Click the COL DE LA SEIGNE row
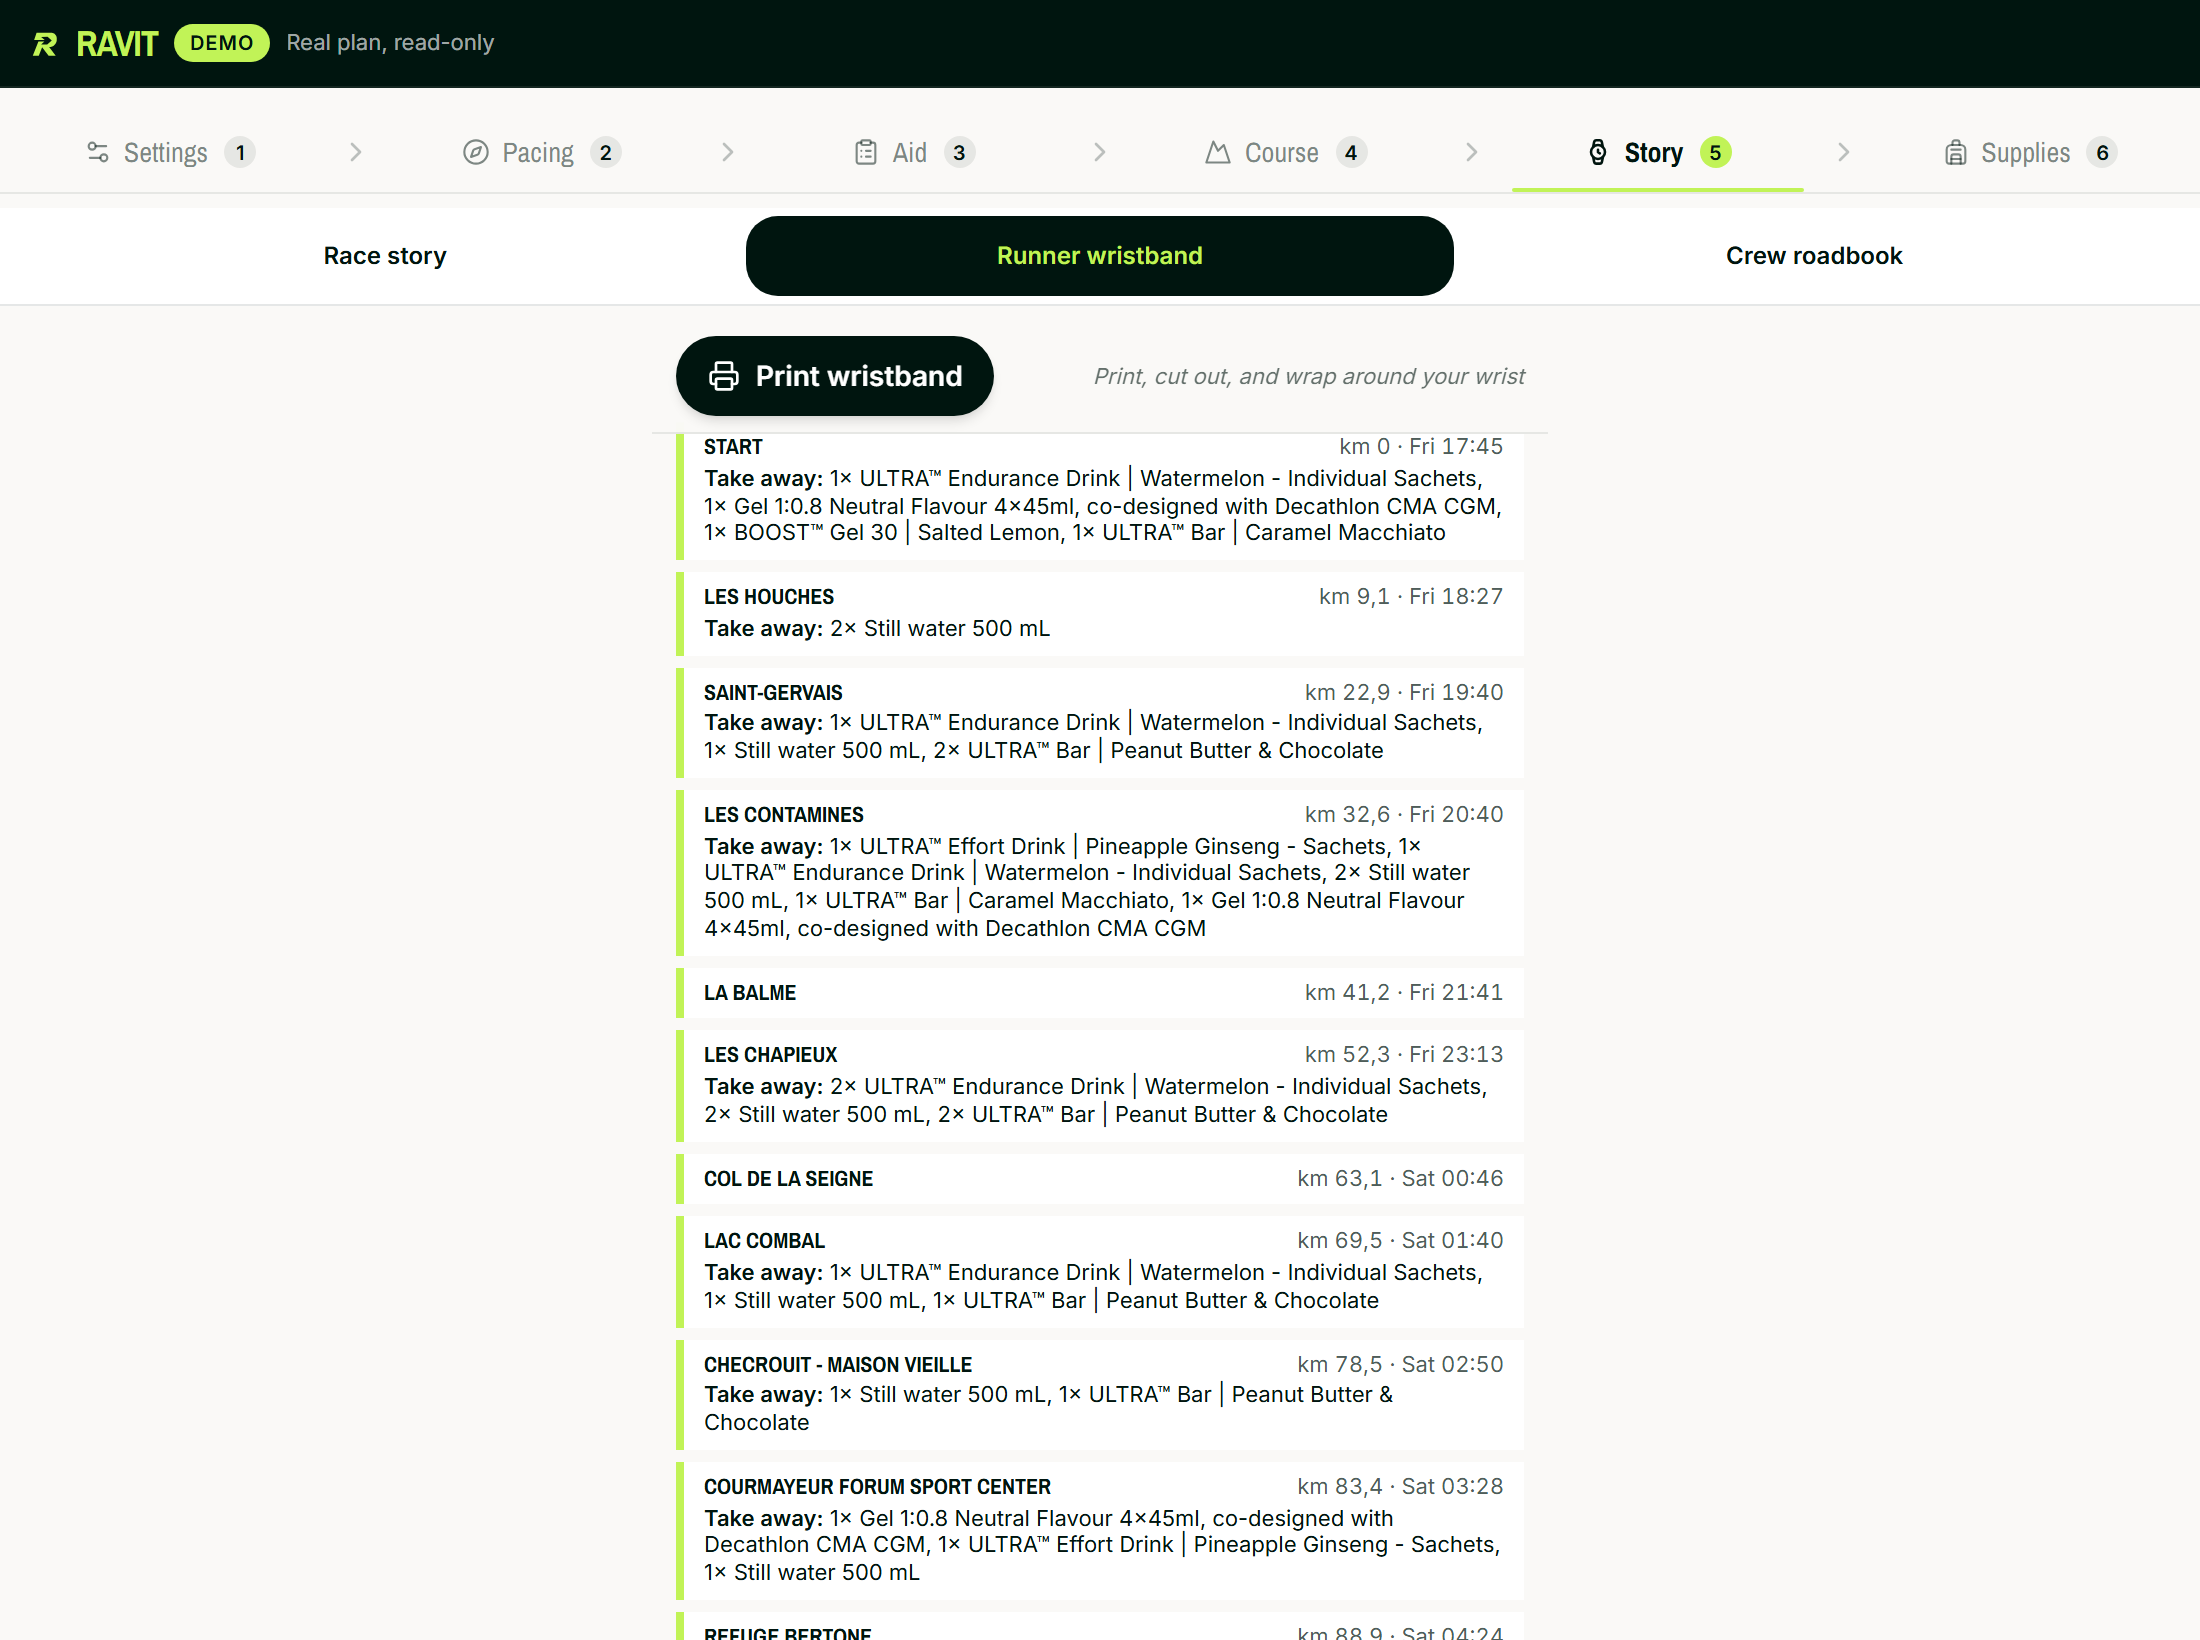 [1100, 1179]
